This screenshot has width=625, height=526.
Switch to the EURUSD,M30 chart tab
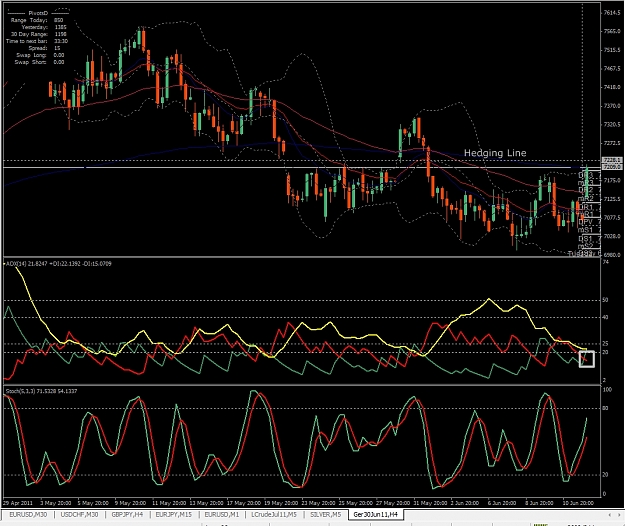[x=28, y=514]
